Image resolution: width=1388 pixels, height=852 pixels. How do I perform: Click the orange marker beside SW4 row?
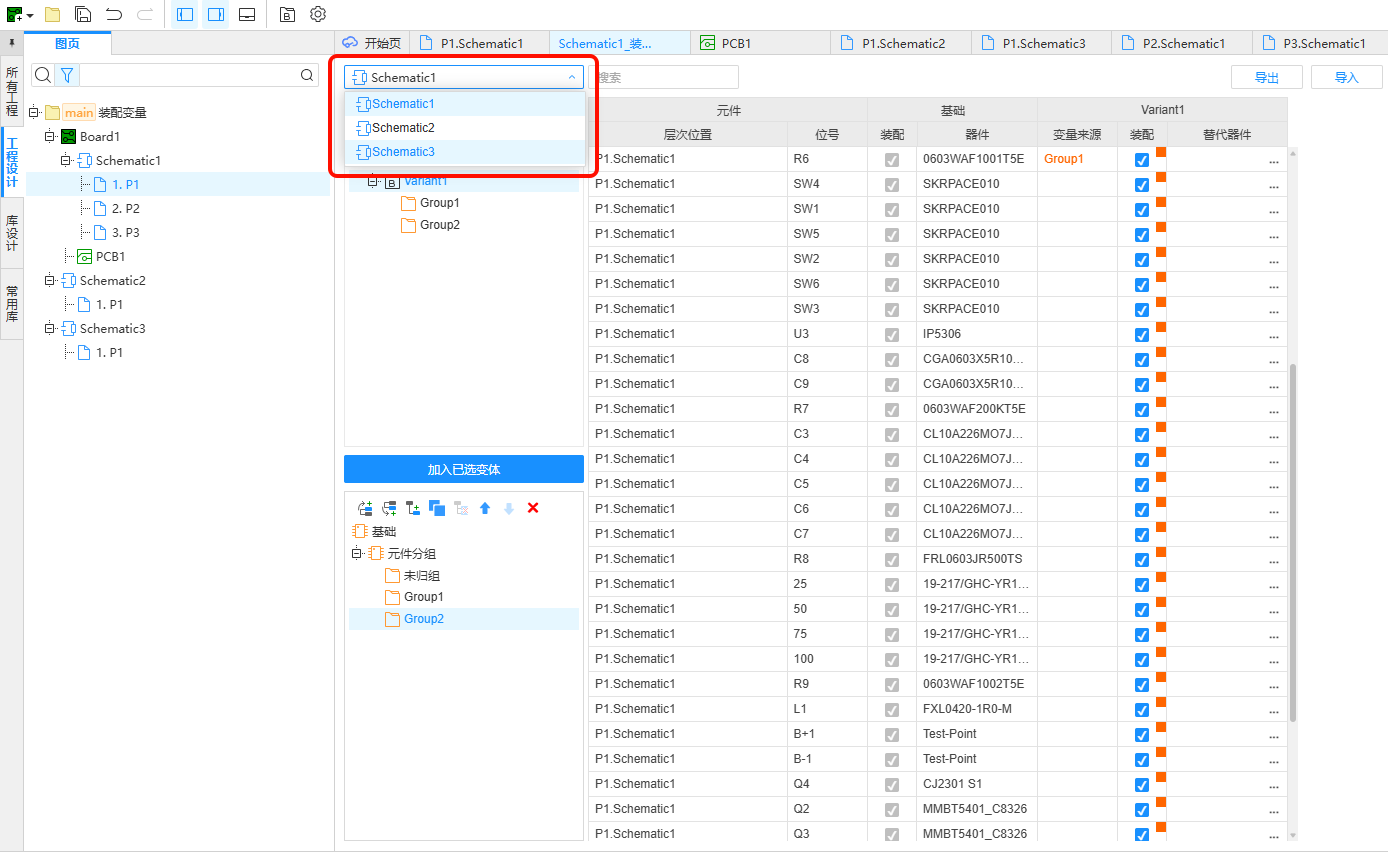[1161, 177]
